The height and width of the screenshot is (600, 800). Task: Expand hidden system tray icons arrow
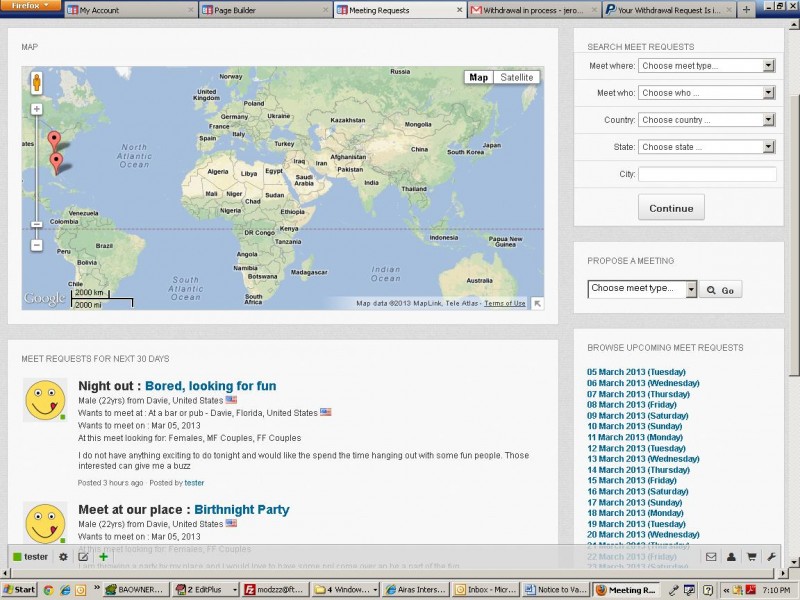726,590
